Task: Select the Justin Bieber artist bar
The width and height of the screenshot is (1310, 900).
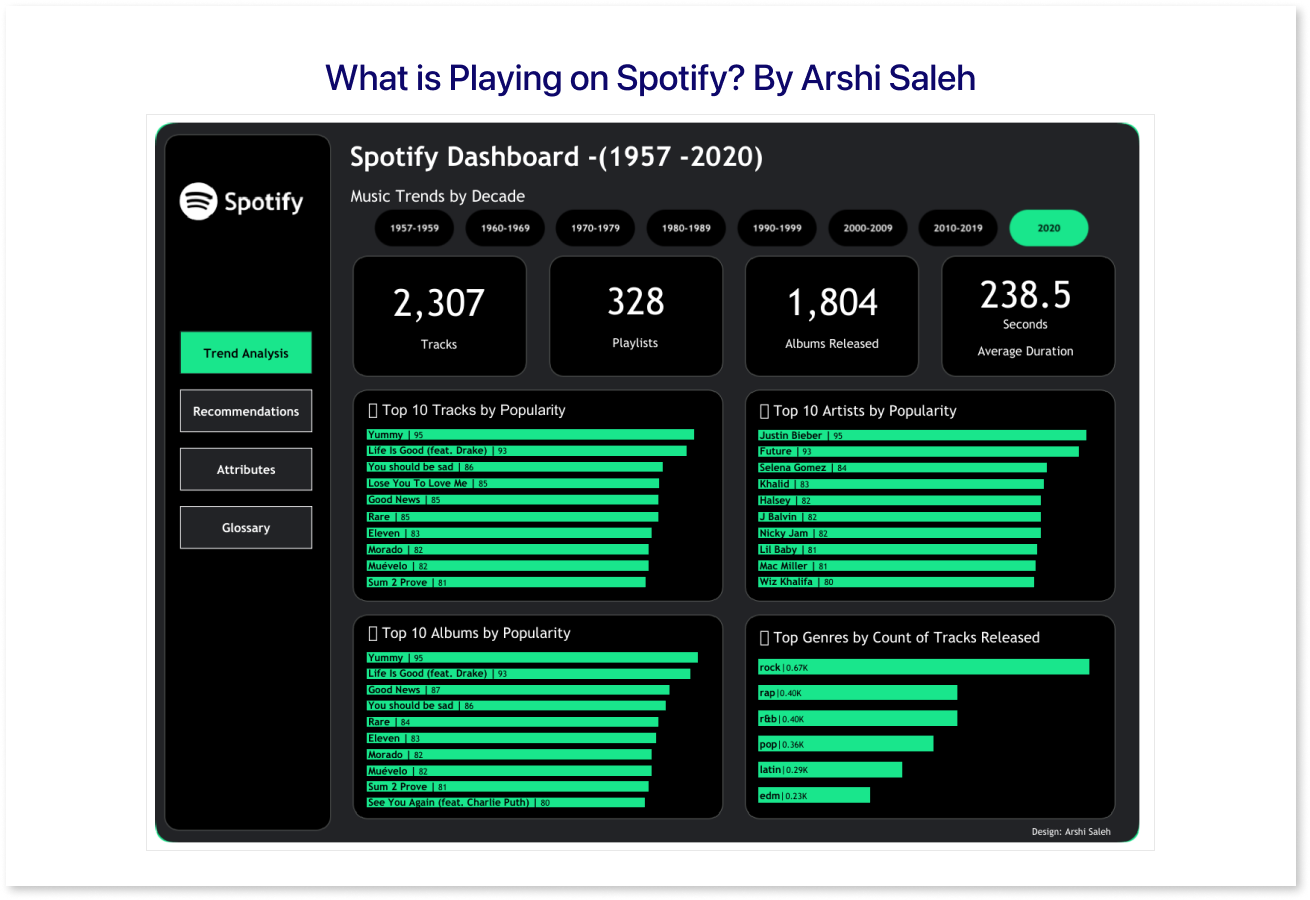Action: point(922,436)
